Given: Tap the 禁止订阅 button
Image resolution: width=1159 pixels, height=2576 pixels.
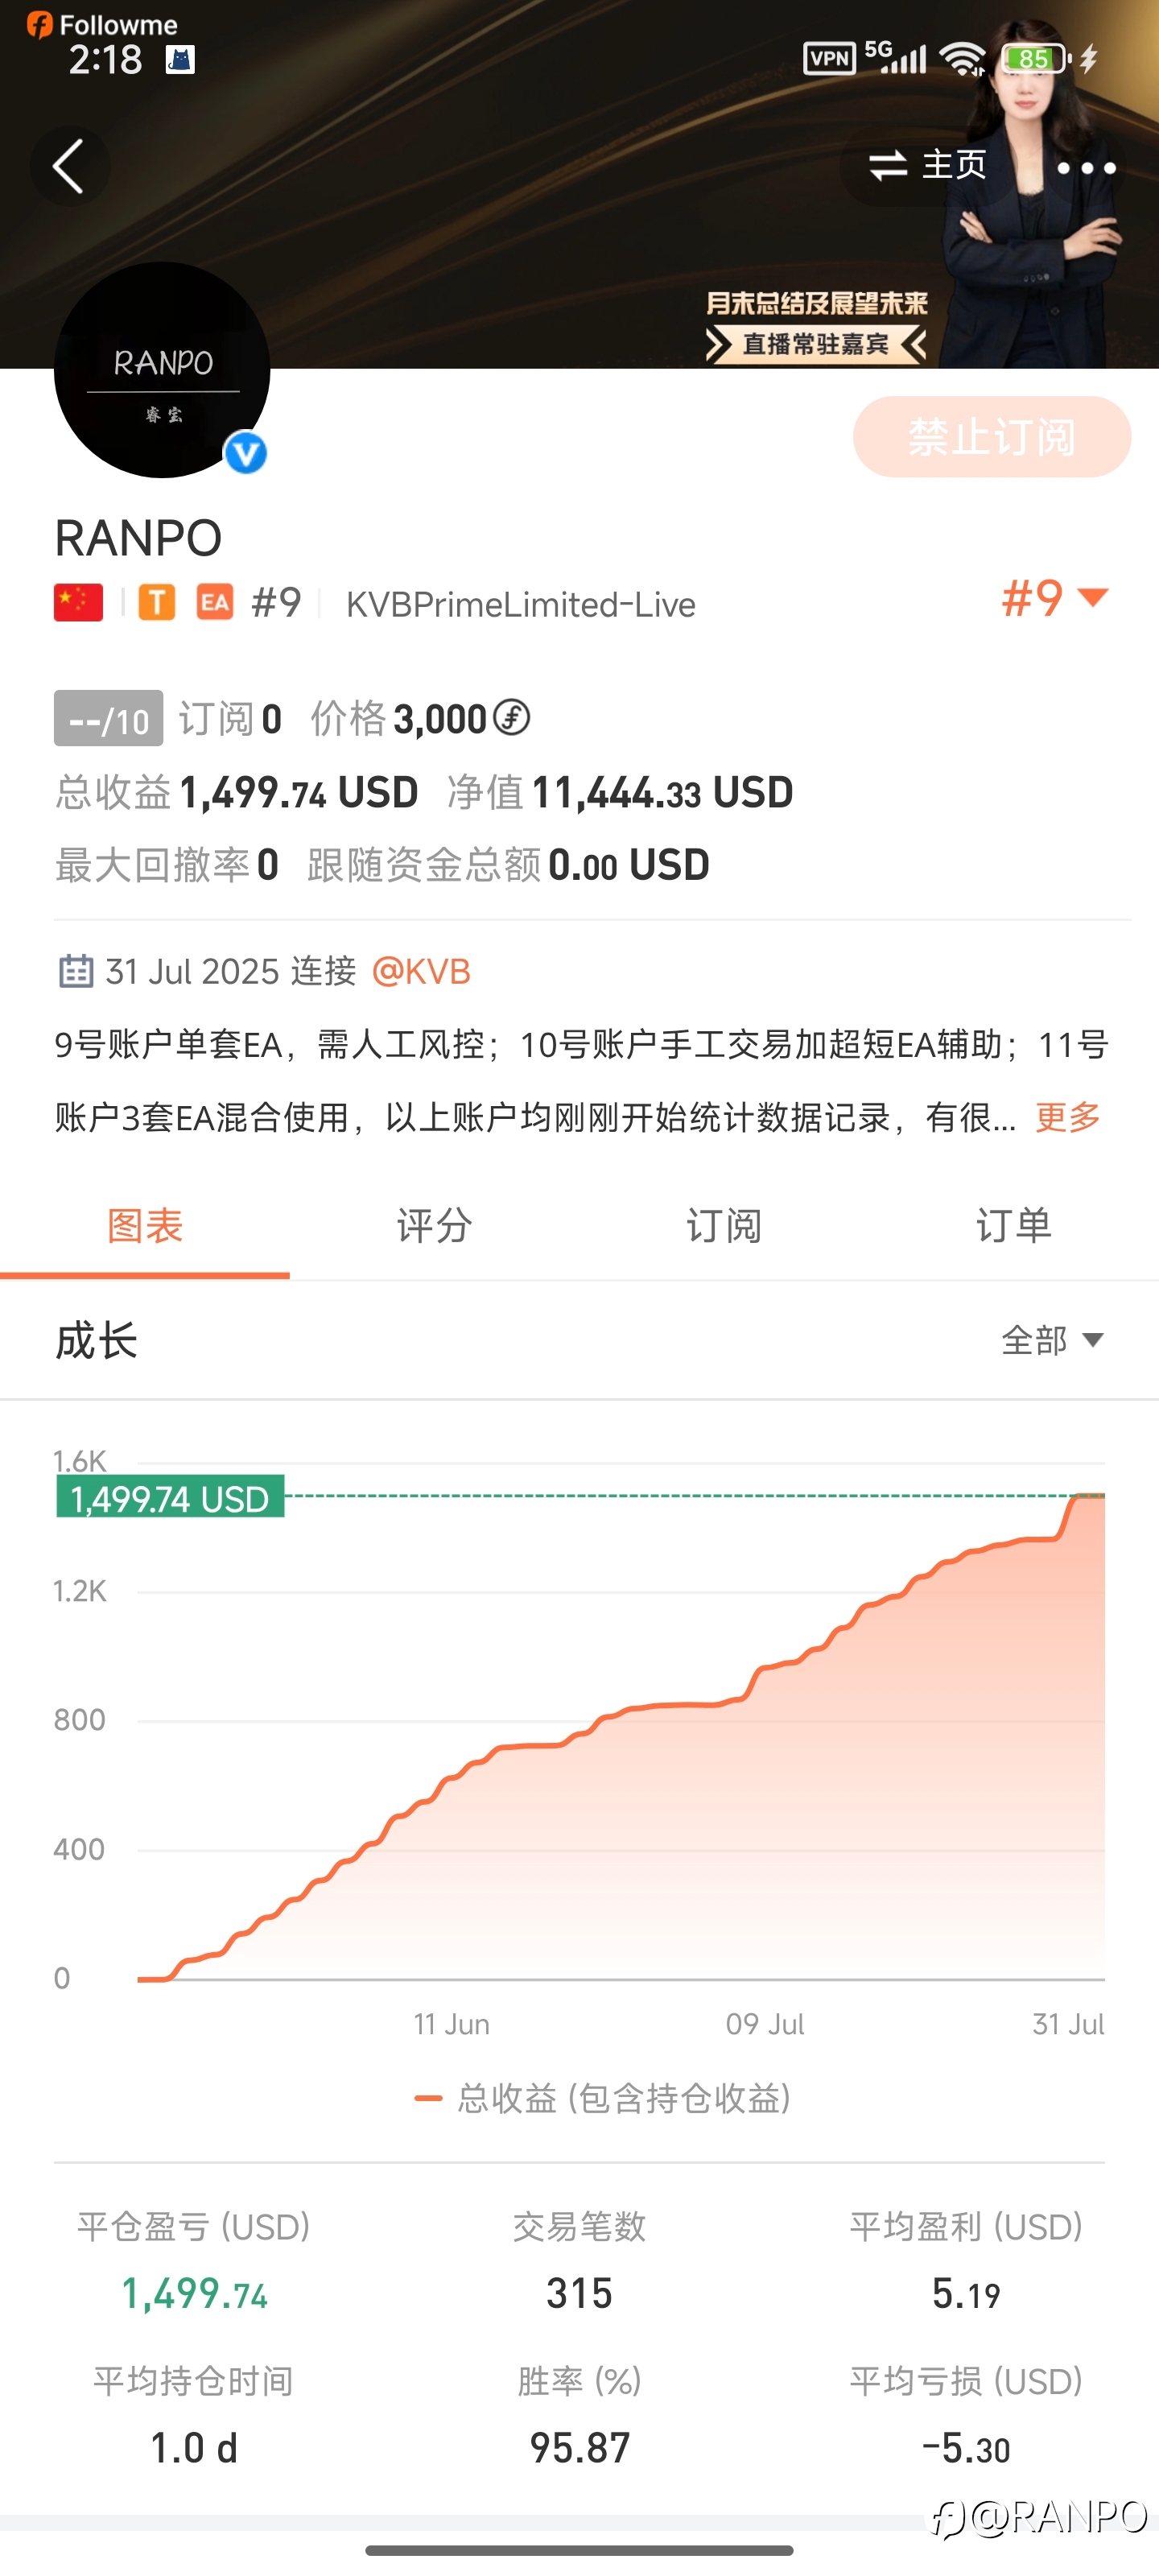Looking at the screenshot, I should pos(992,437).
